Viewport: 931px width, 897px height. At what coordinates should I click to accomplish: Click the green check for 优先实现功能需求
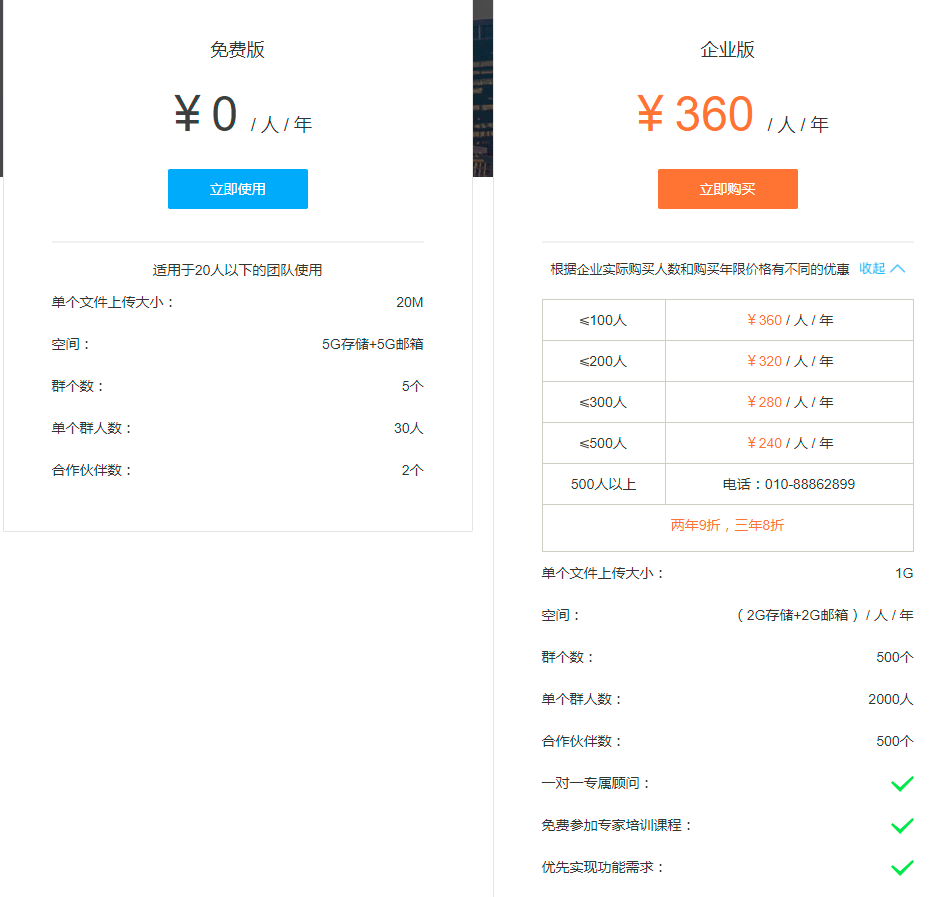902,868
